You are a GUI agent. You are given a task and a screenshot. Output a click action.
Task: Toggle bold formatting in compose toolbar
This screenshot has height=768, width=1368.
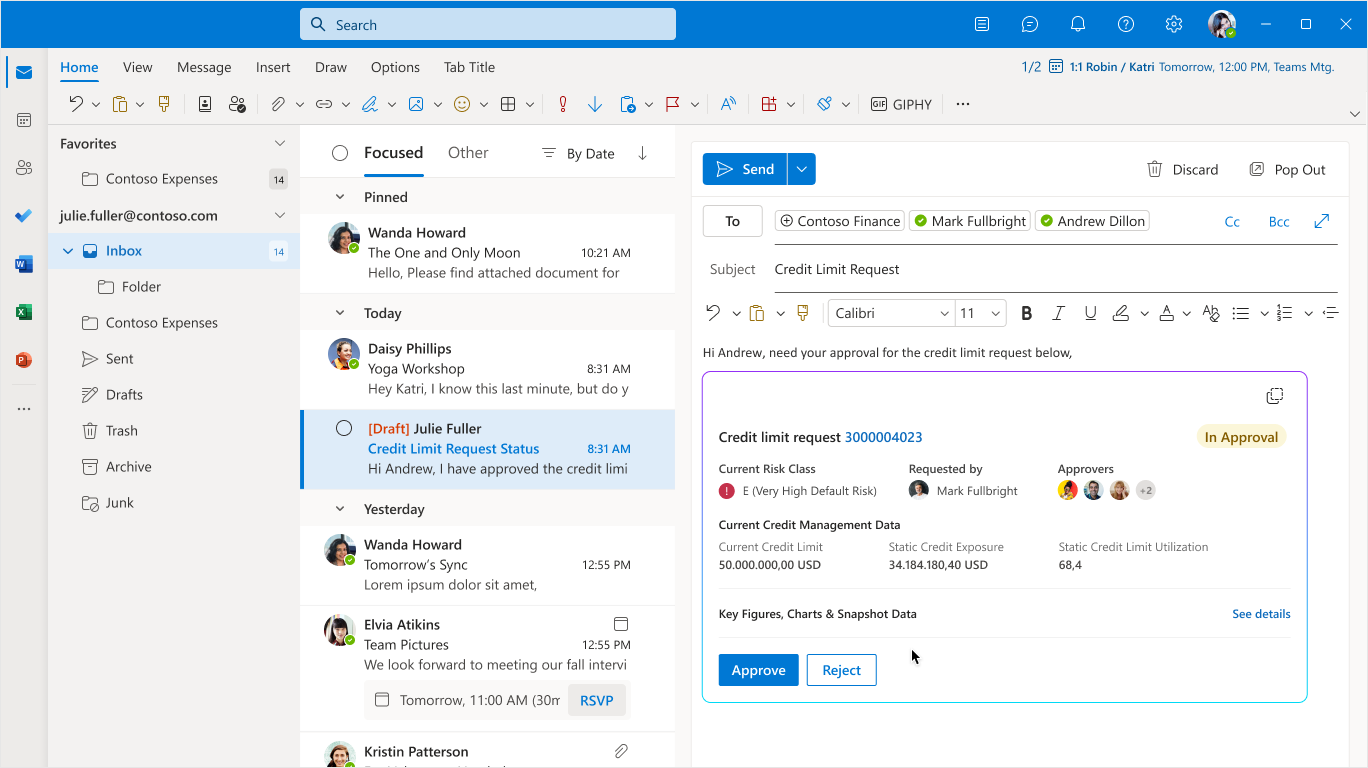click(x=1026, y=313)
